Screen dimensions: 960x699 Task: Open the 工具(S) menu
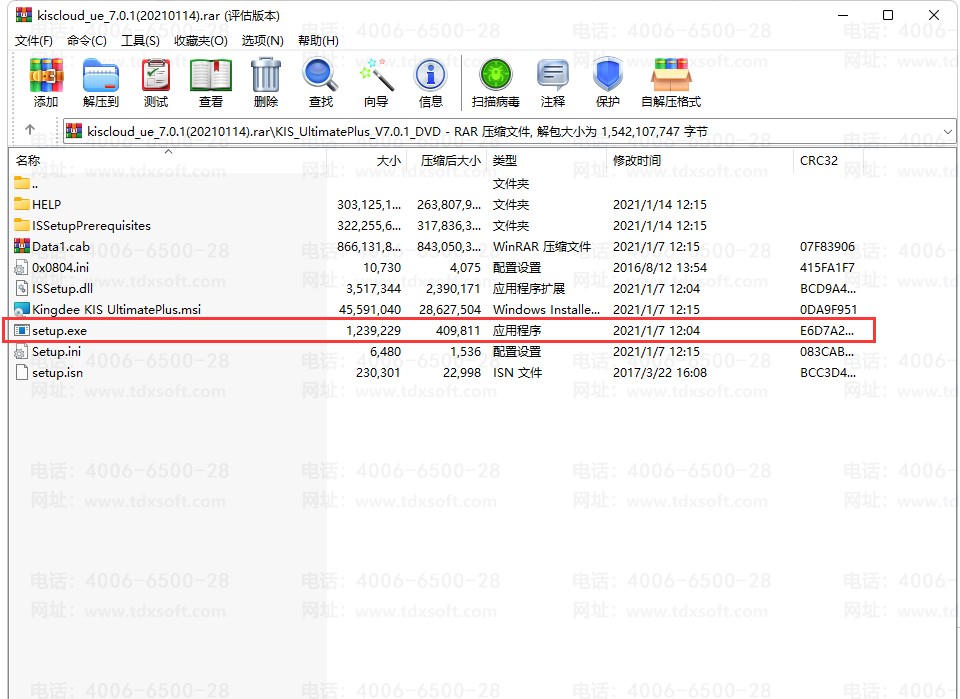[140, 41]
